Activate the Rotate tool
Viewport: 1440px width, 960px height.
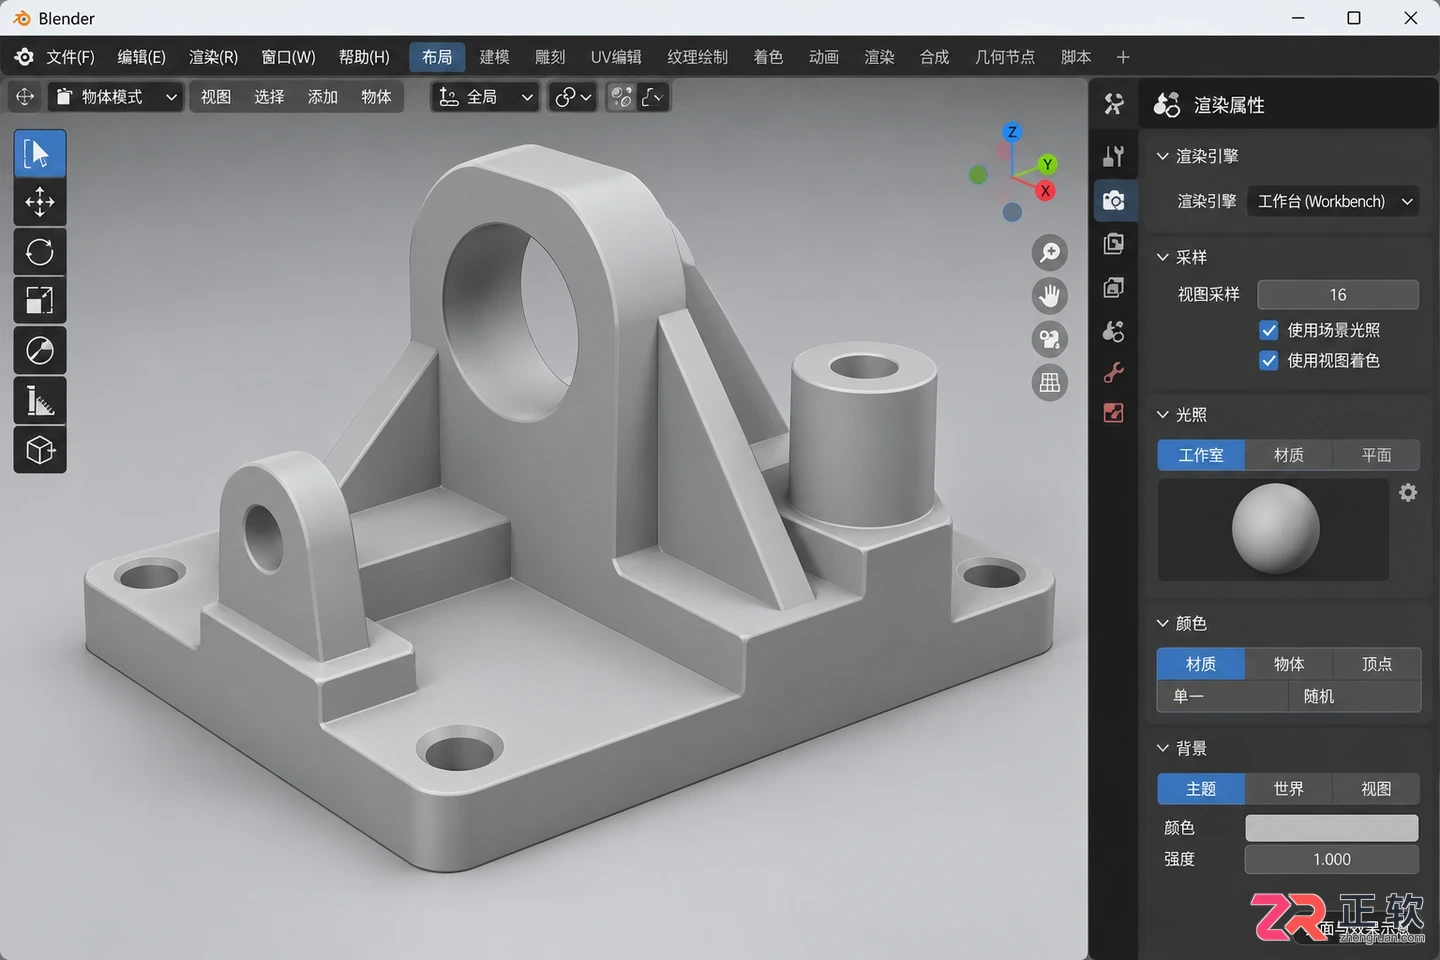coord(40,251)
